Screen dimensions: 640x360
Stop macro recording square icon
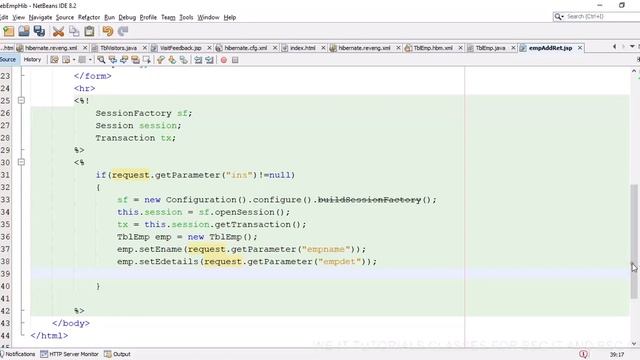(x=235, y=60)
